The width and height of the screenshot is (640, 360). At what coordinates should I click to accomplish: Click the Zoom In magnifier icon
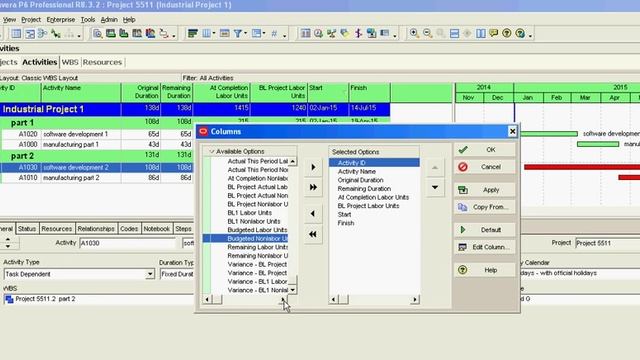(414, 33)
